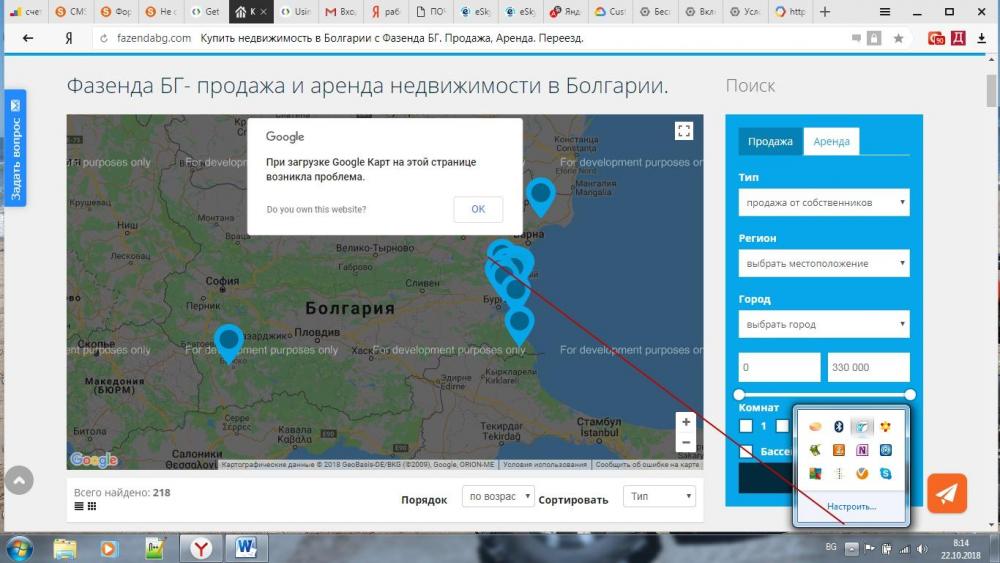Focus the minimum price field showing 0
The height and width of the screenshot is (563, 1000).
(x=779, y=367)
